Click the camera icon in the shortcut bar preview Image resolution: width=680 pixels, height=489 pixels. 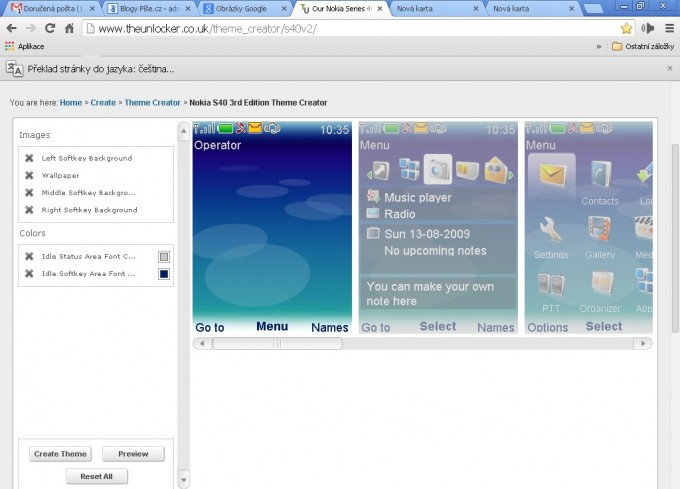tap(438, 170)
